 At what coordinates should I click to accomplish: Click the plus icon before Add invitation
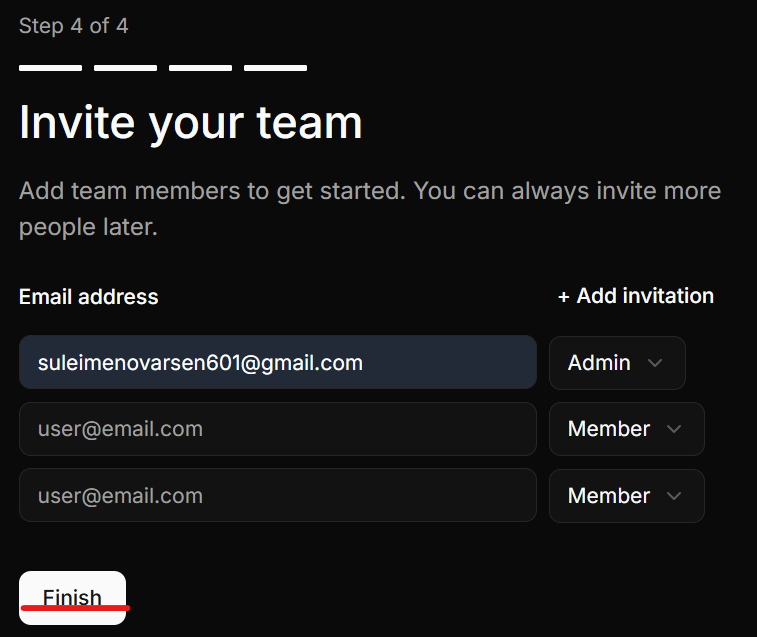[564, 297]
